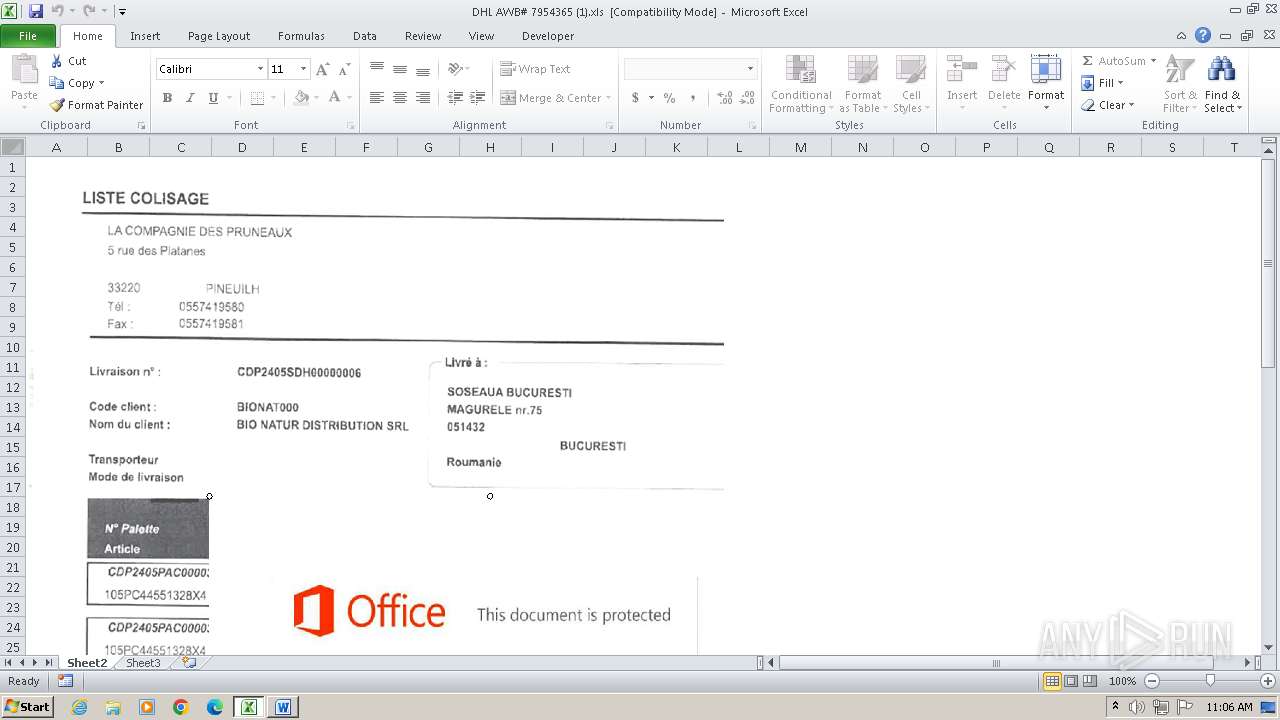Open Conditional Formatting menu
This screenshot has height=720, width=1280.
click(800, 85)
